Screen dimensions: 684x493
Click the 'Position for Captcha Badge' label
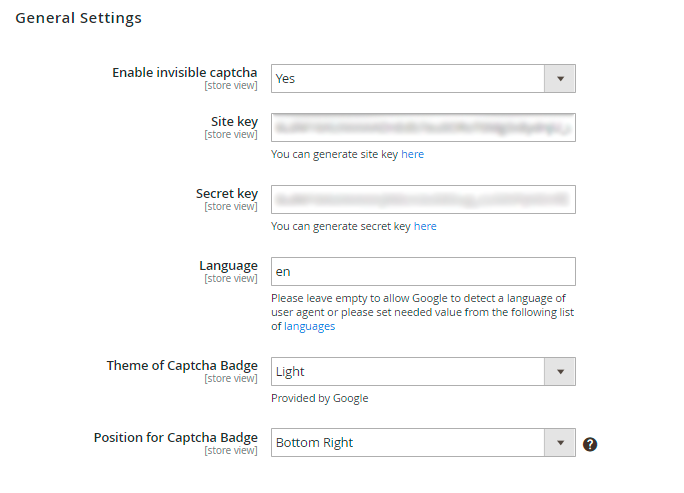click(175, 438)
